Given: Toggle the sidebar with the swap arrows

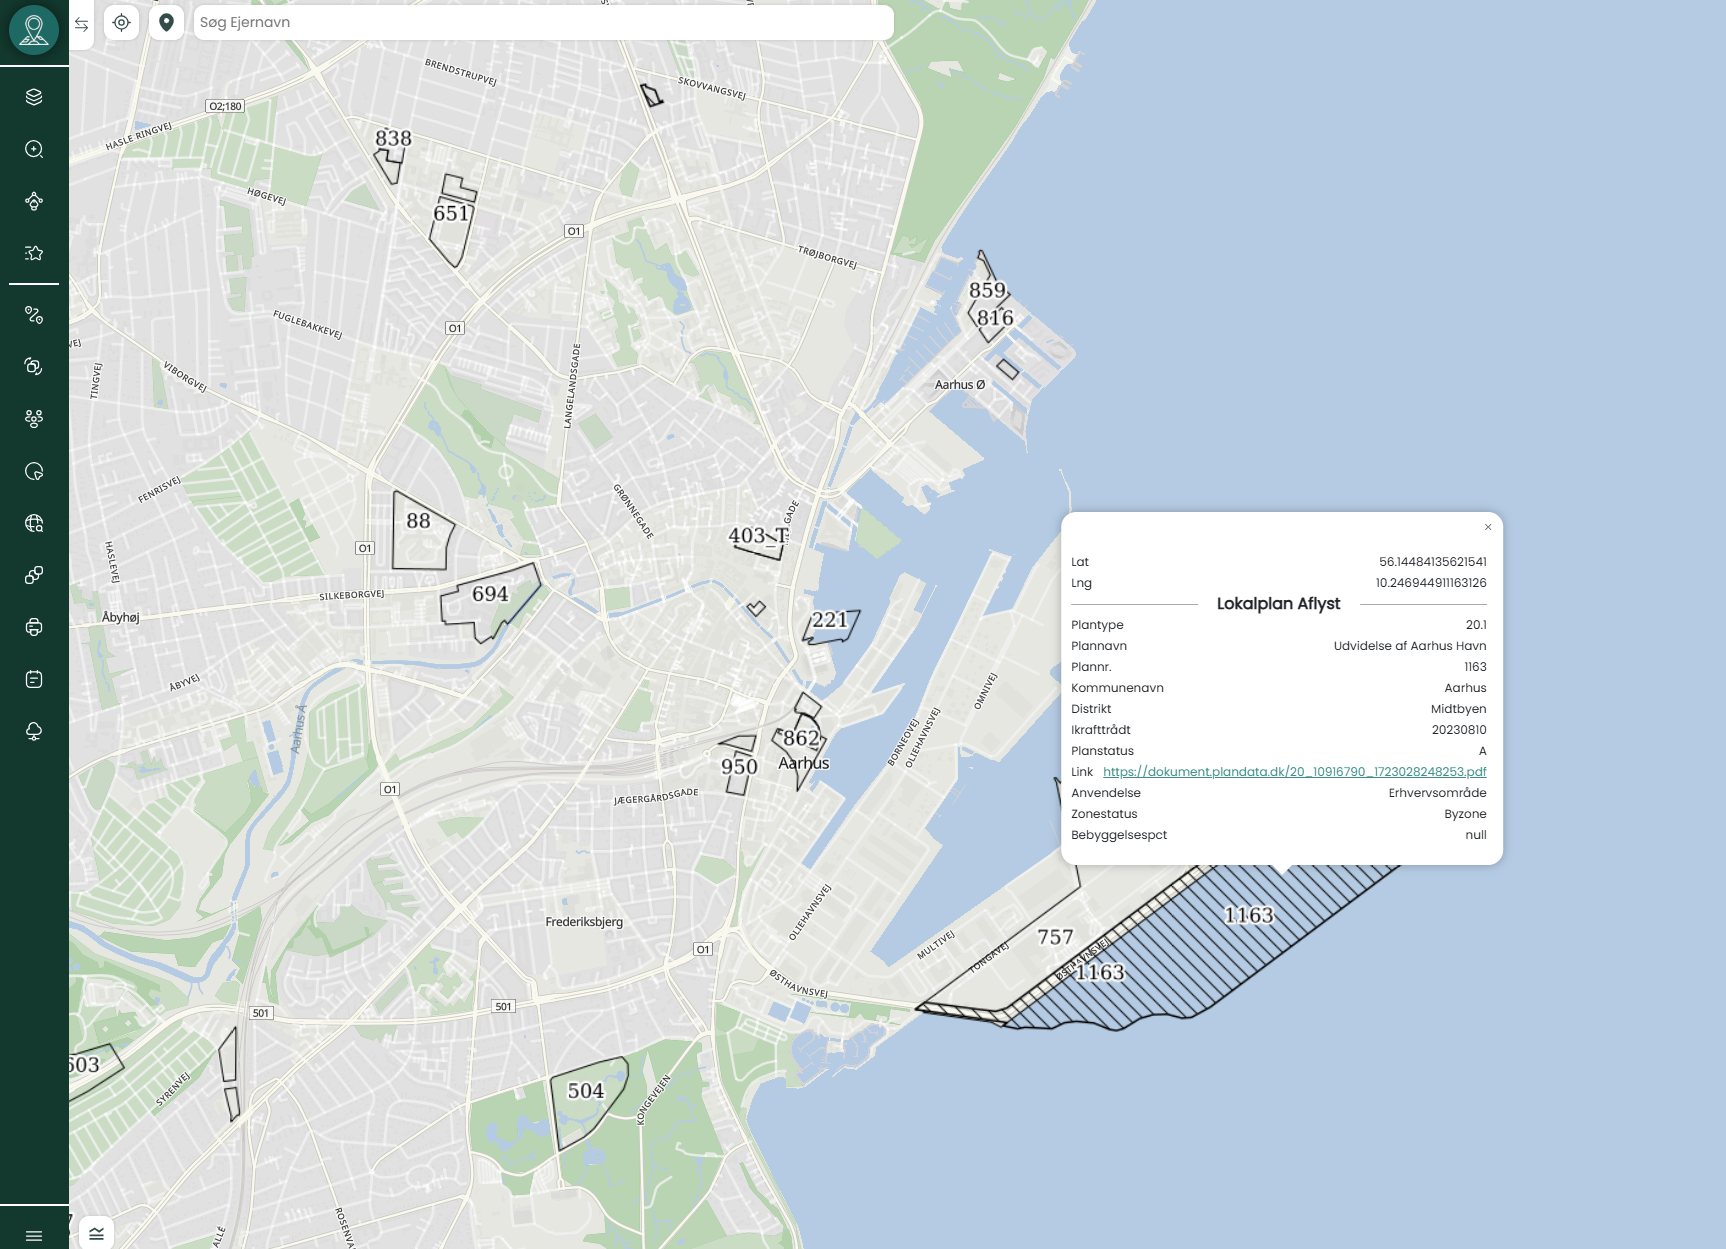Looking at the screenshot, I should [82, 24].
